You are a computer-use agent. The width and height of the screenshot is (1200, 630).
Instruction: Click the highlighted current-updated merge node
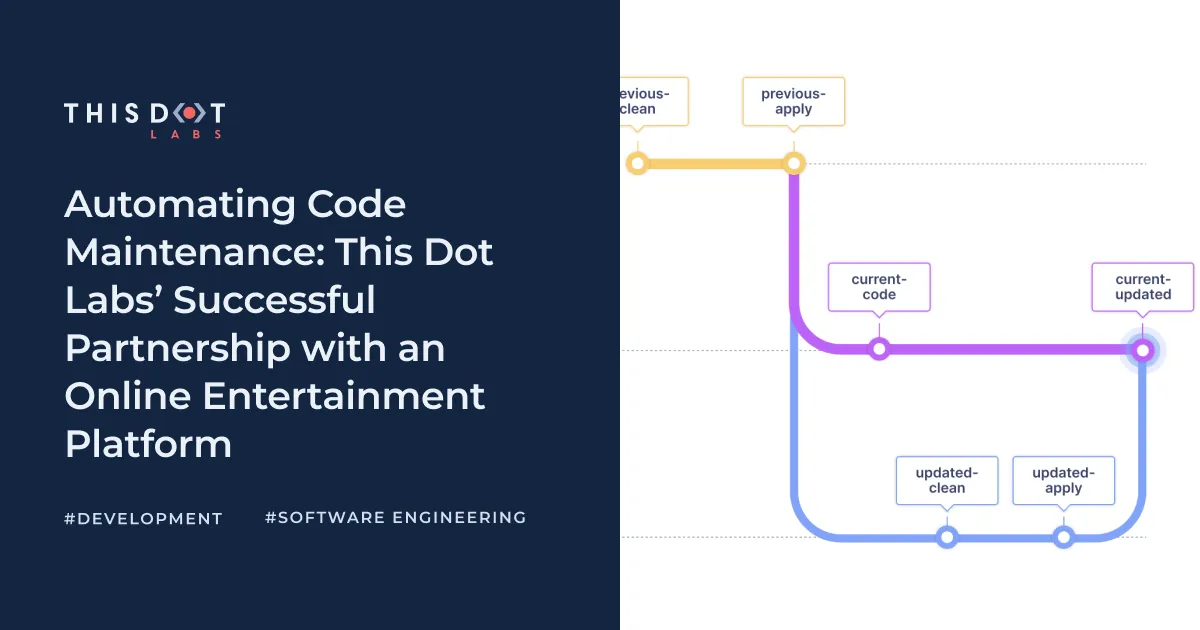1142,350
